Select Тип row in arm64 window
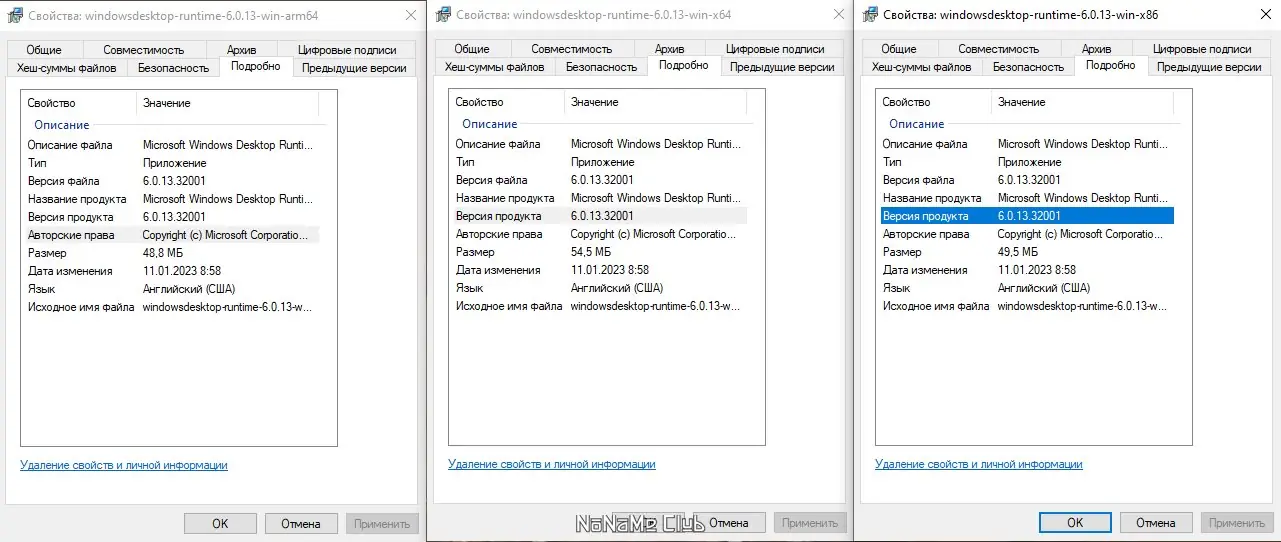The height and width of the screenshot is (542, 1281). [x=171, y=163]
